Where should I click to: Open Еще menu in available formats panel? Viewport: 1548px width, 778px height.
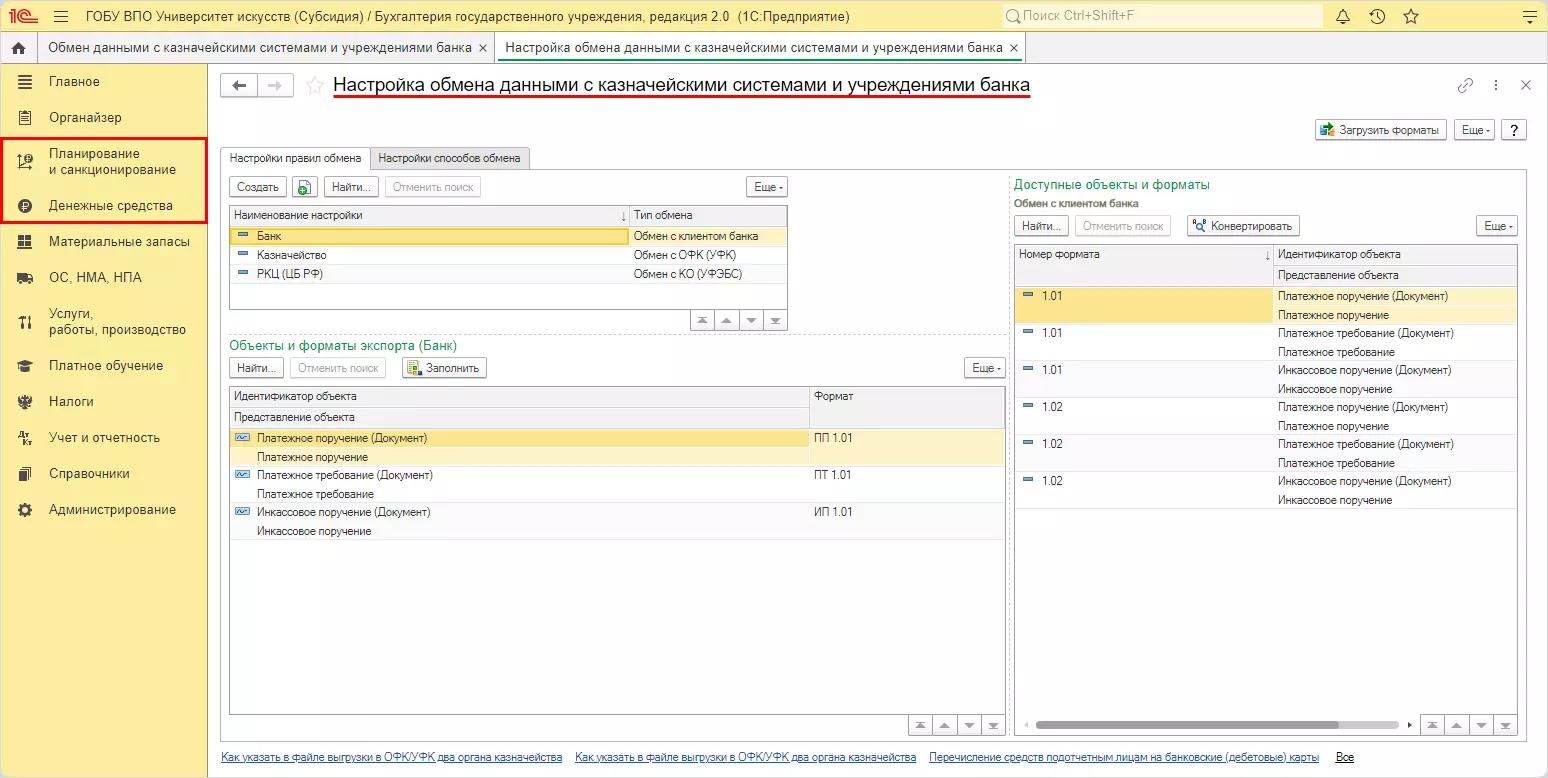[1496, 226]
